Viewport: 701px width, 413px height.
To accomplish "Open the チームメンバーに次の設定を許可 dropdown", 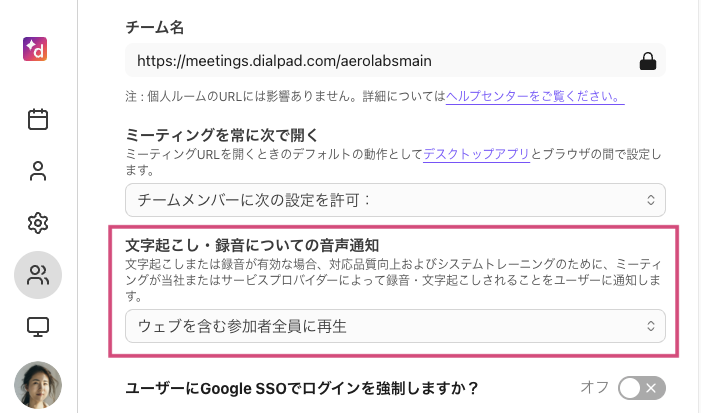I will tap(395, 200).
